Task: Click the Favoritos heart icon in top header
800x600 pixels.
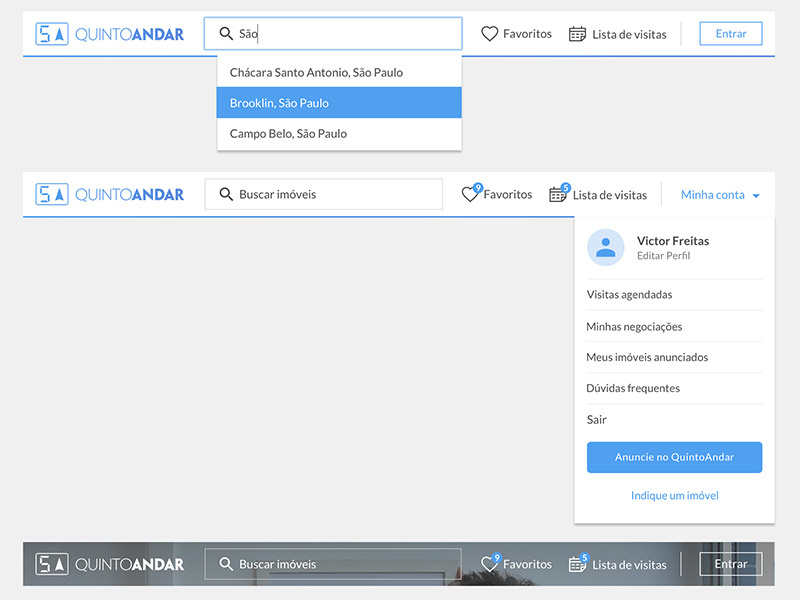Action: coord(490,33)
